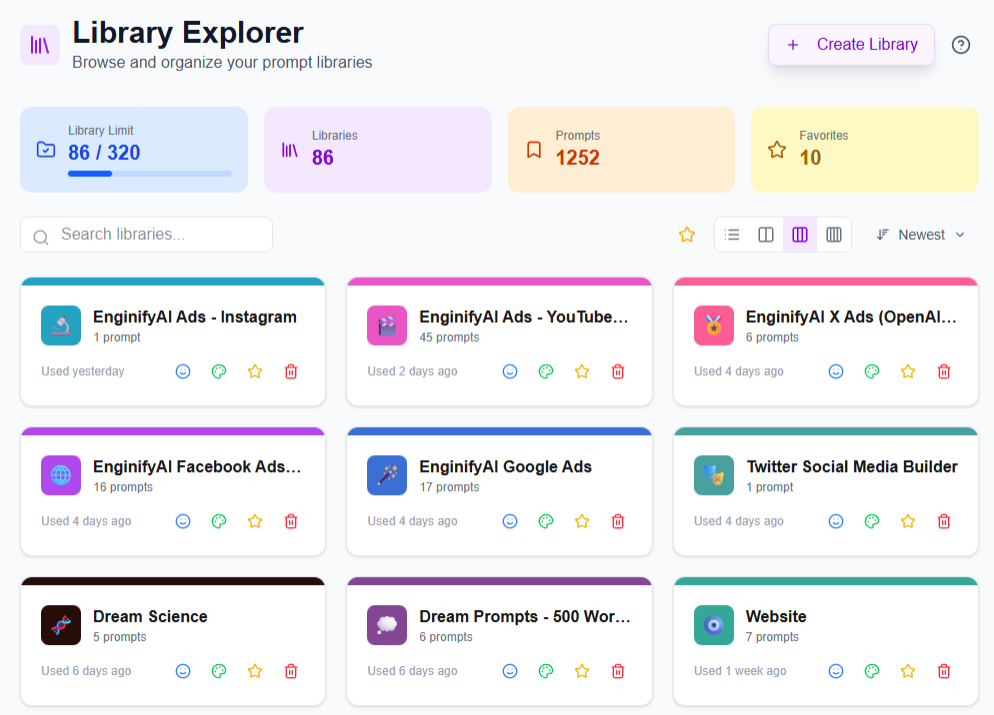
Task: Toggle favorites-only filter star beside view buttons
Action: click(x=687, y=235)
